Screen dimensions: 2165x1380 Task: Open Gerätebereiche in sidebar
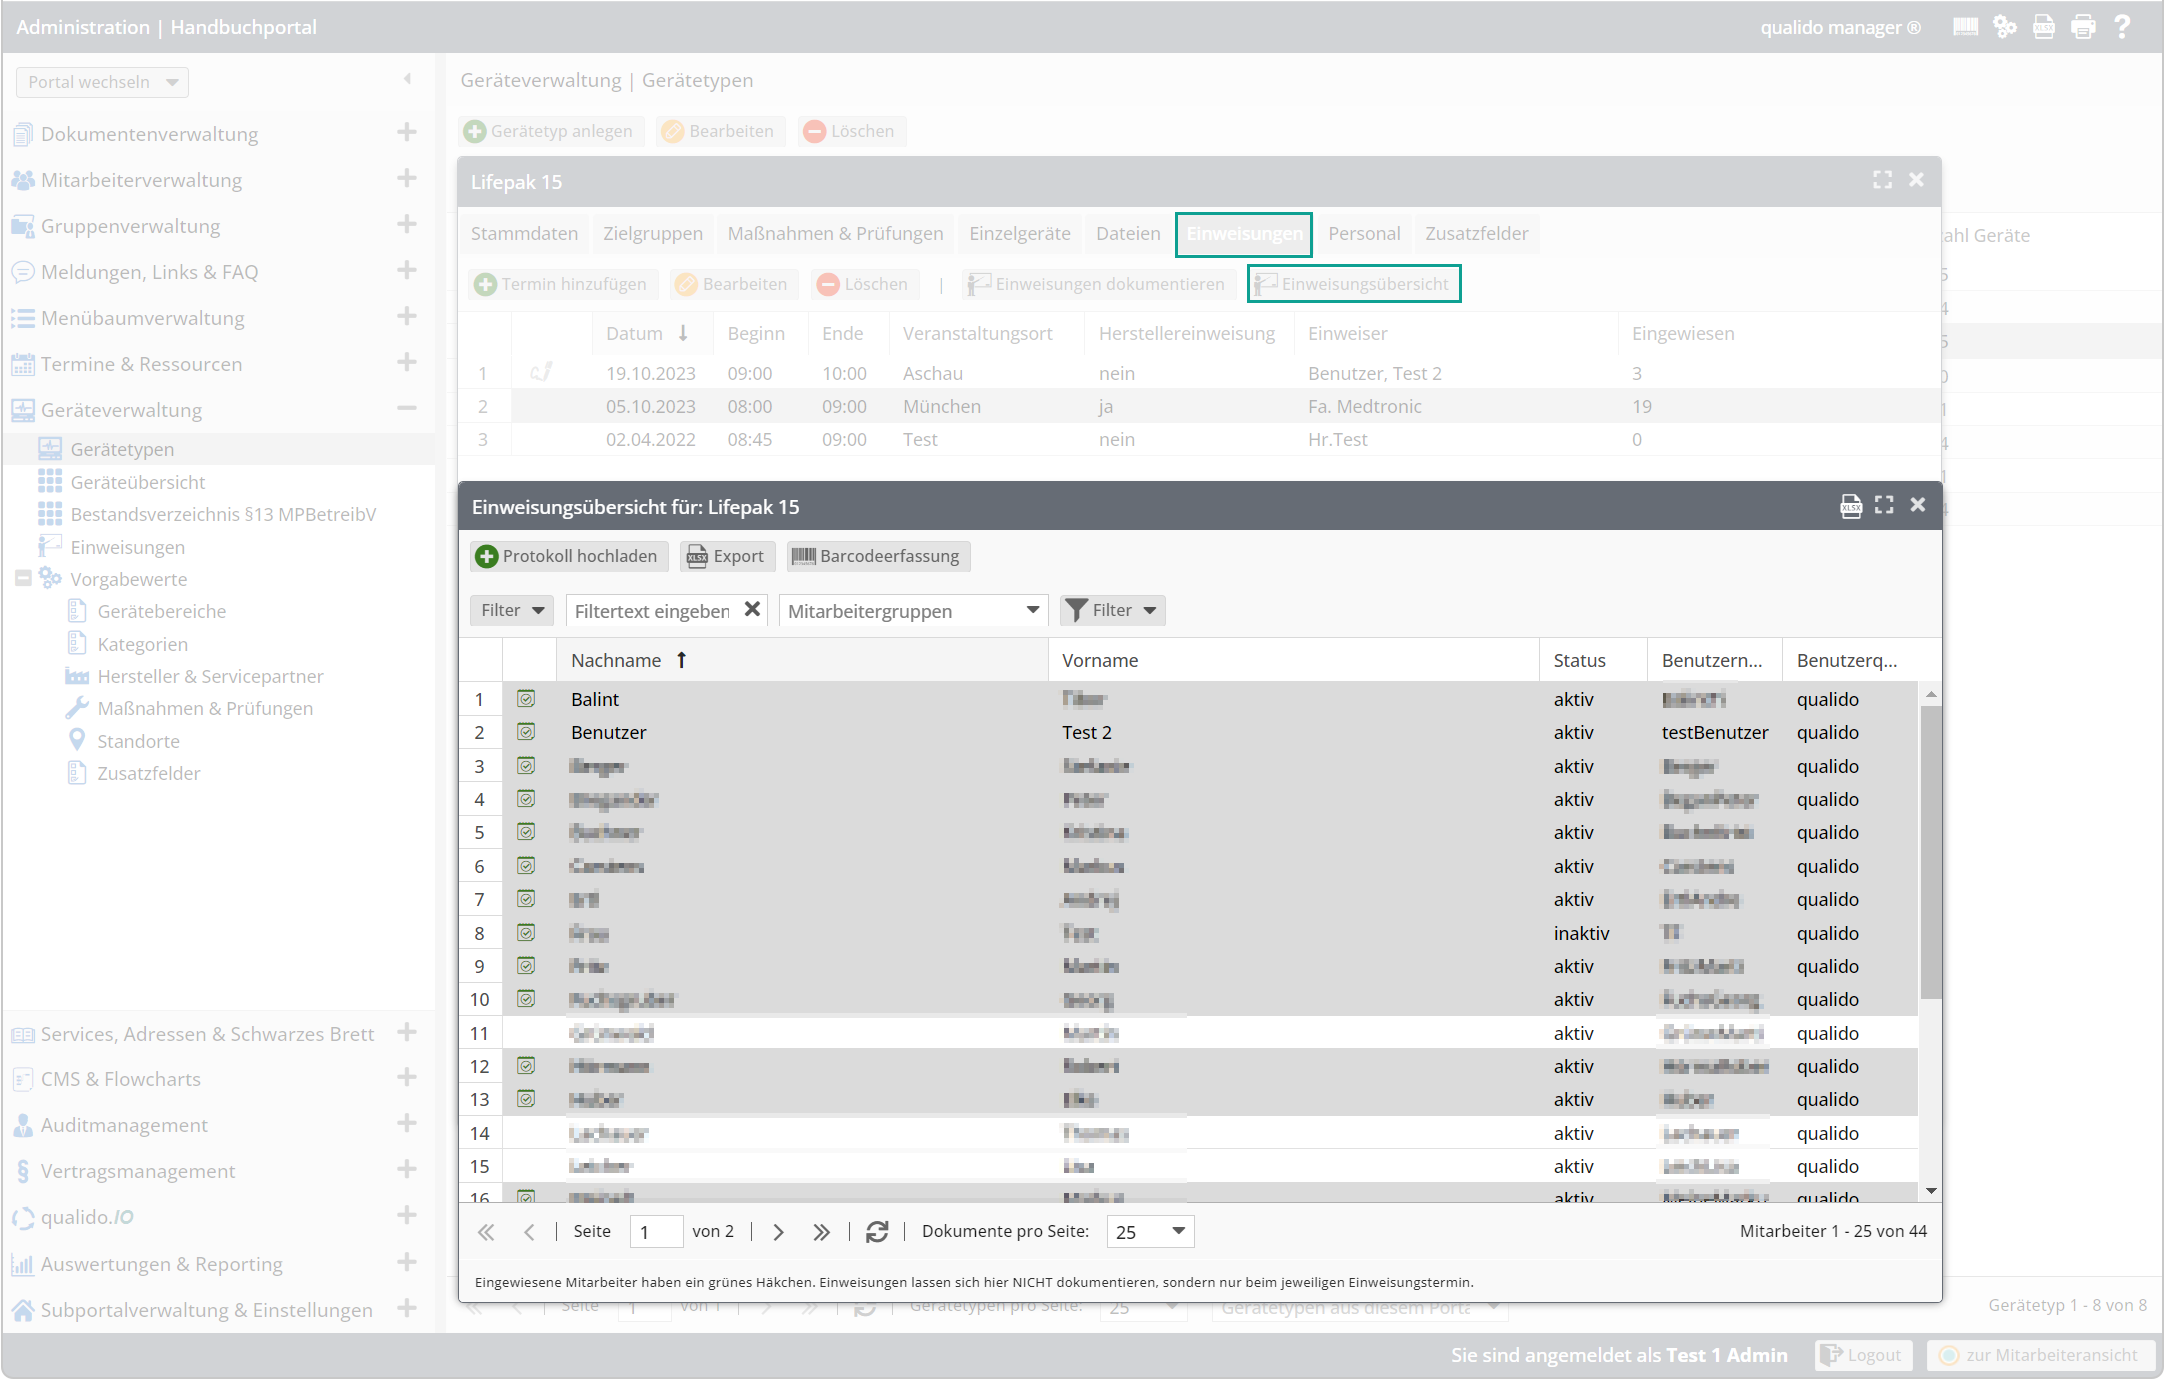(161, 611)
